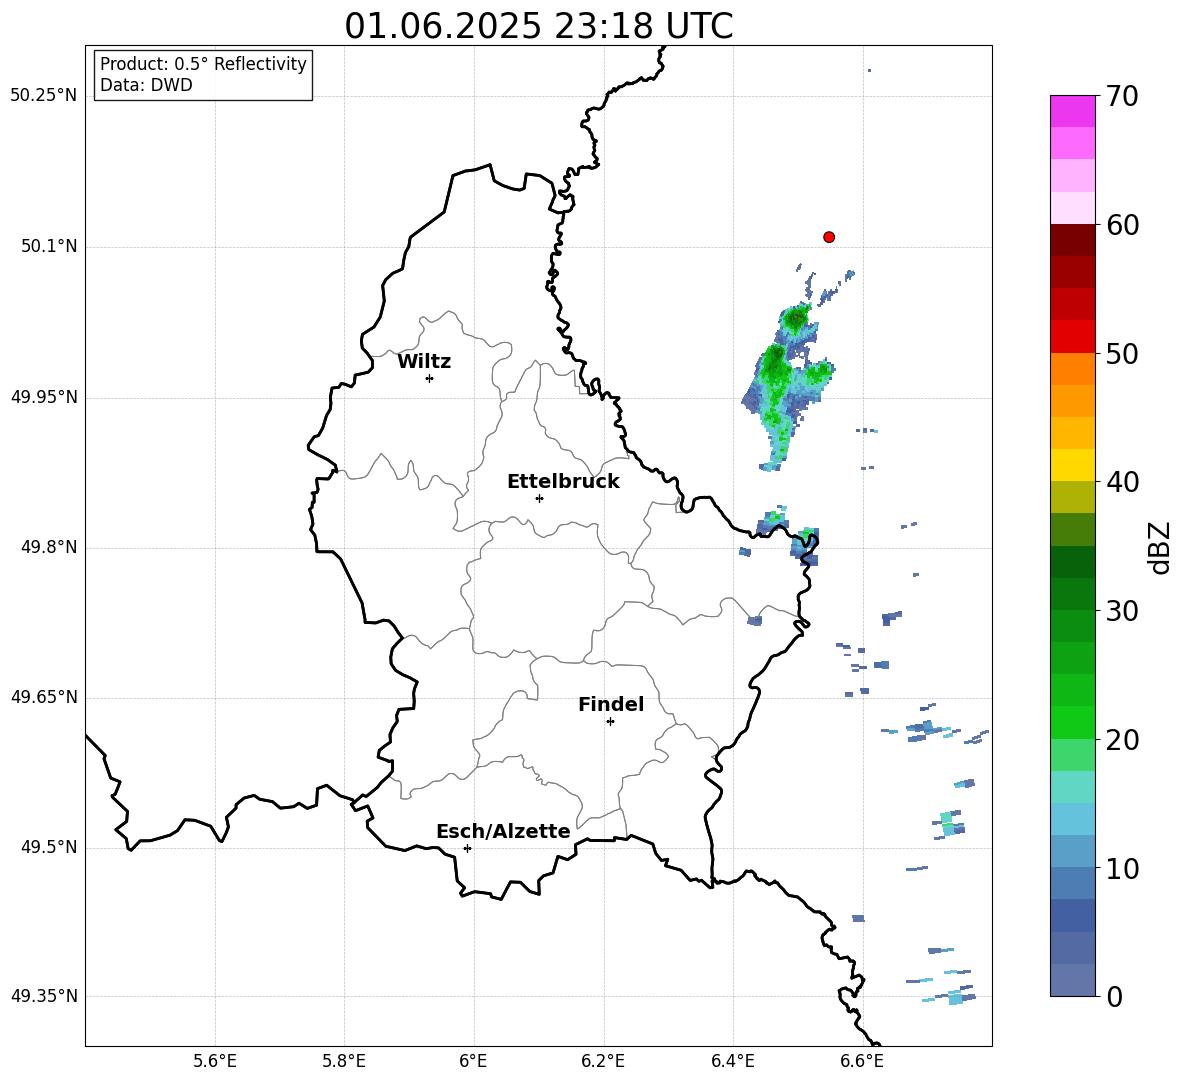This screenshot has width=1184, height=1081.
Task: Click the 49.5°N latitude label
Action: click(x=49, y=847)
